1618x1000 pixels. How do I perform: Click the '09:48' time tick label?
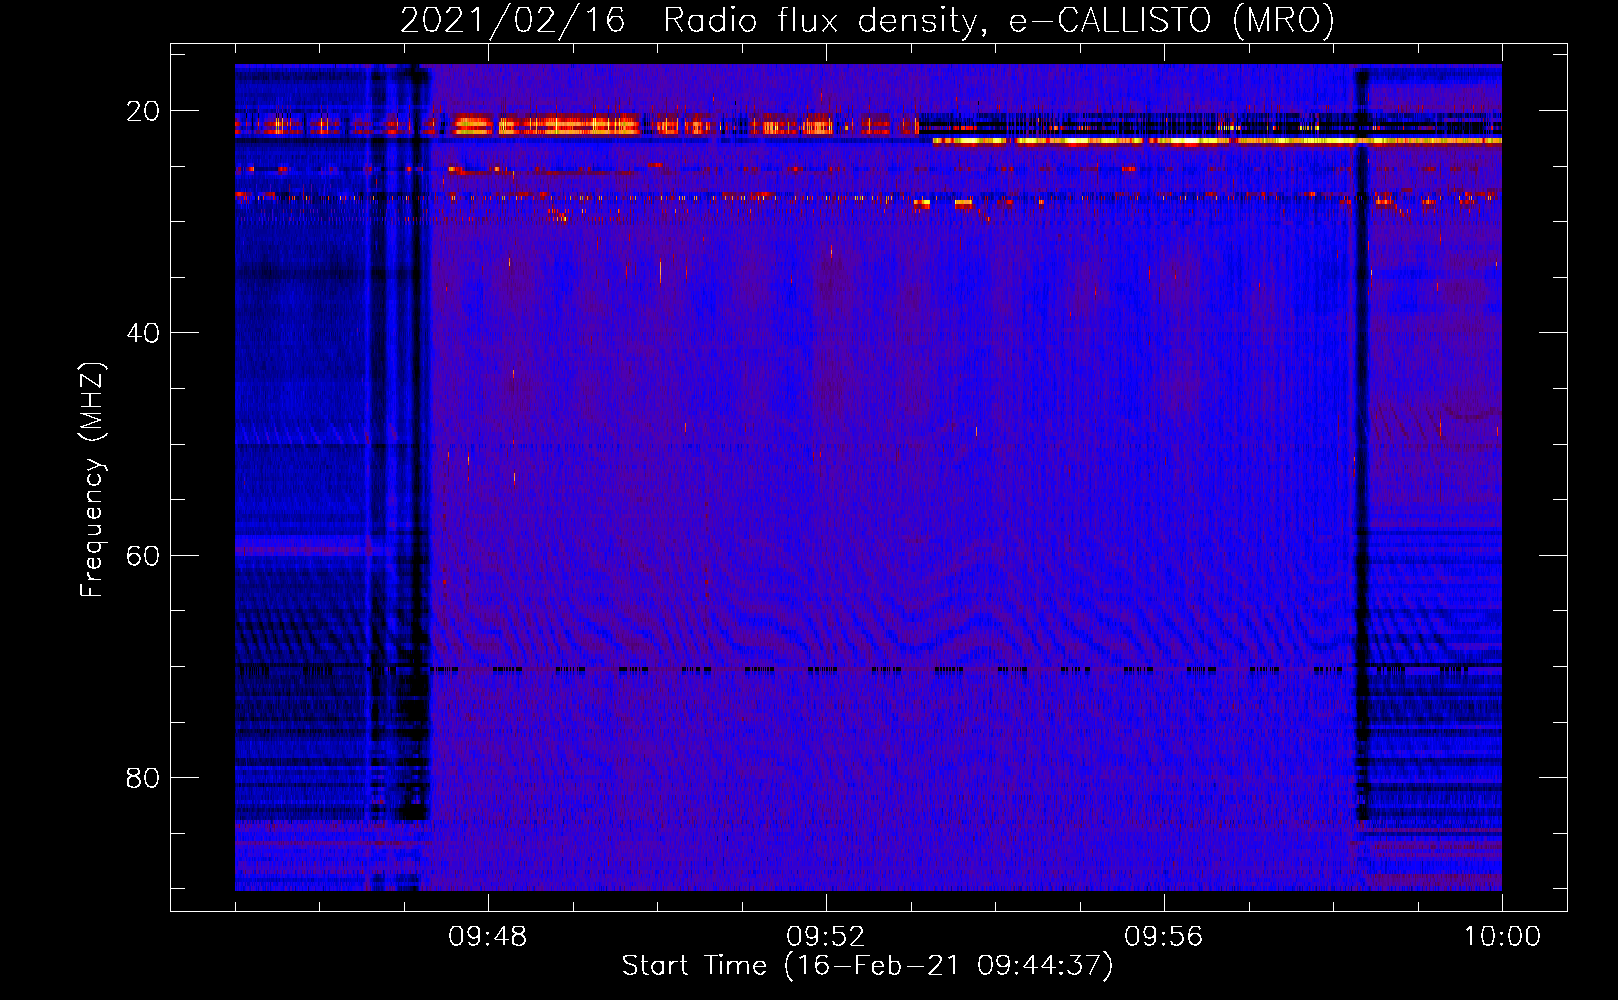(488, 937)
